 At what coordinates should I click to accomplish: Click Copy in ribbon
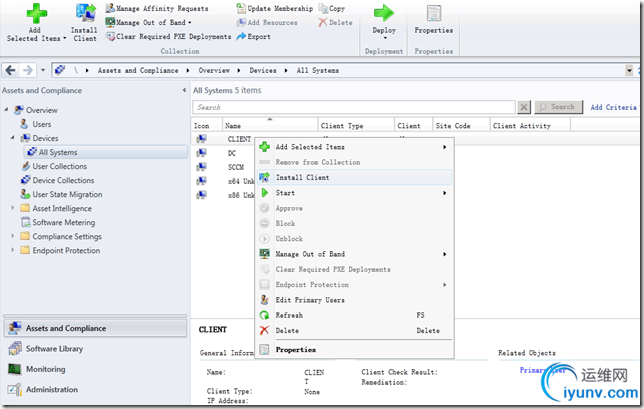pos(332,8)
